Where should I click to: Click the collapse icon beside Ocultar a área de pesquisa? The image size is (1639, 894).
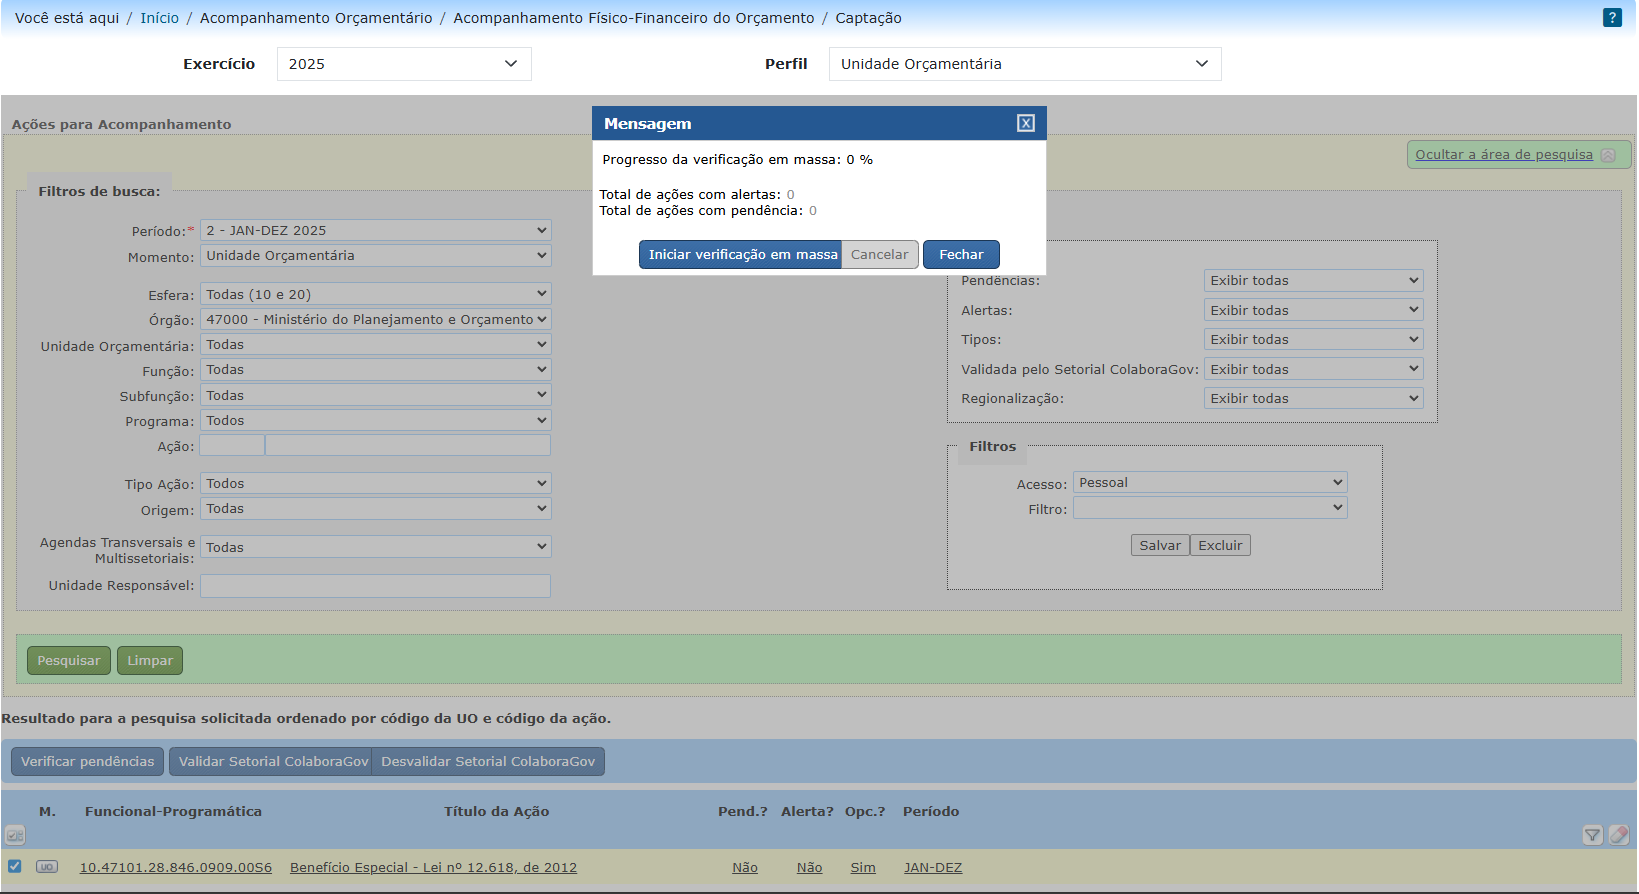(x=1608, y=155)
